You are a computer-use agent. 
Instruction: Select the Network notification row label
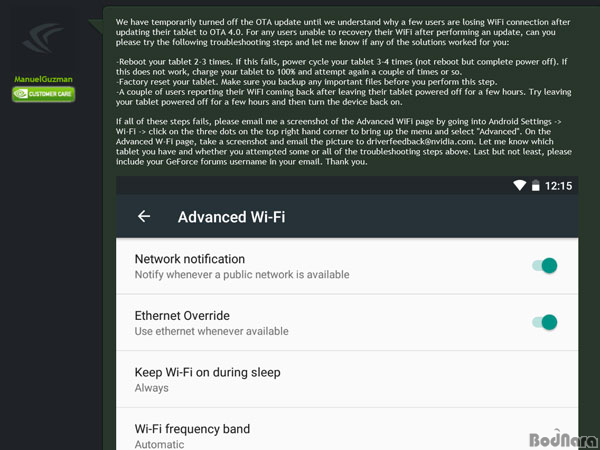click(190, 259)
